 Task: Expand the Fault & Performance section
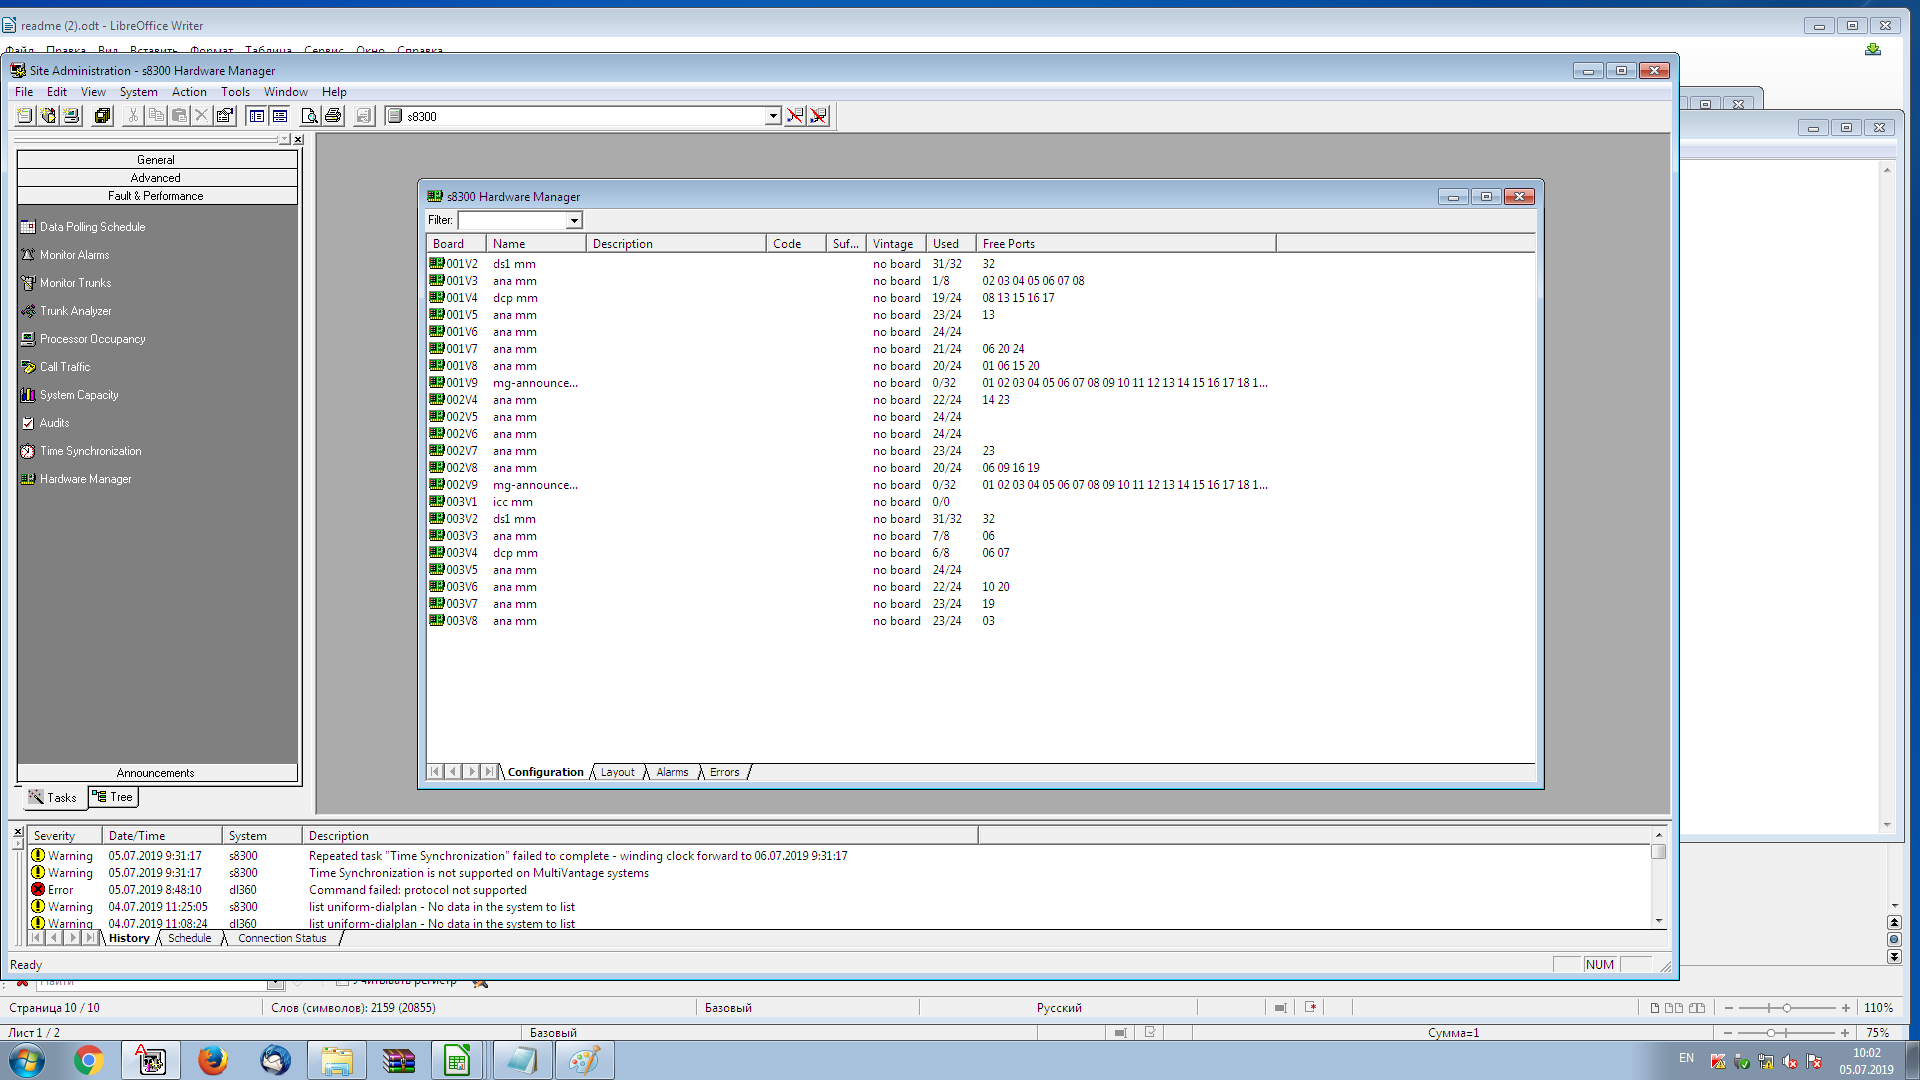tap(154, 195)
